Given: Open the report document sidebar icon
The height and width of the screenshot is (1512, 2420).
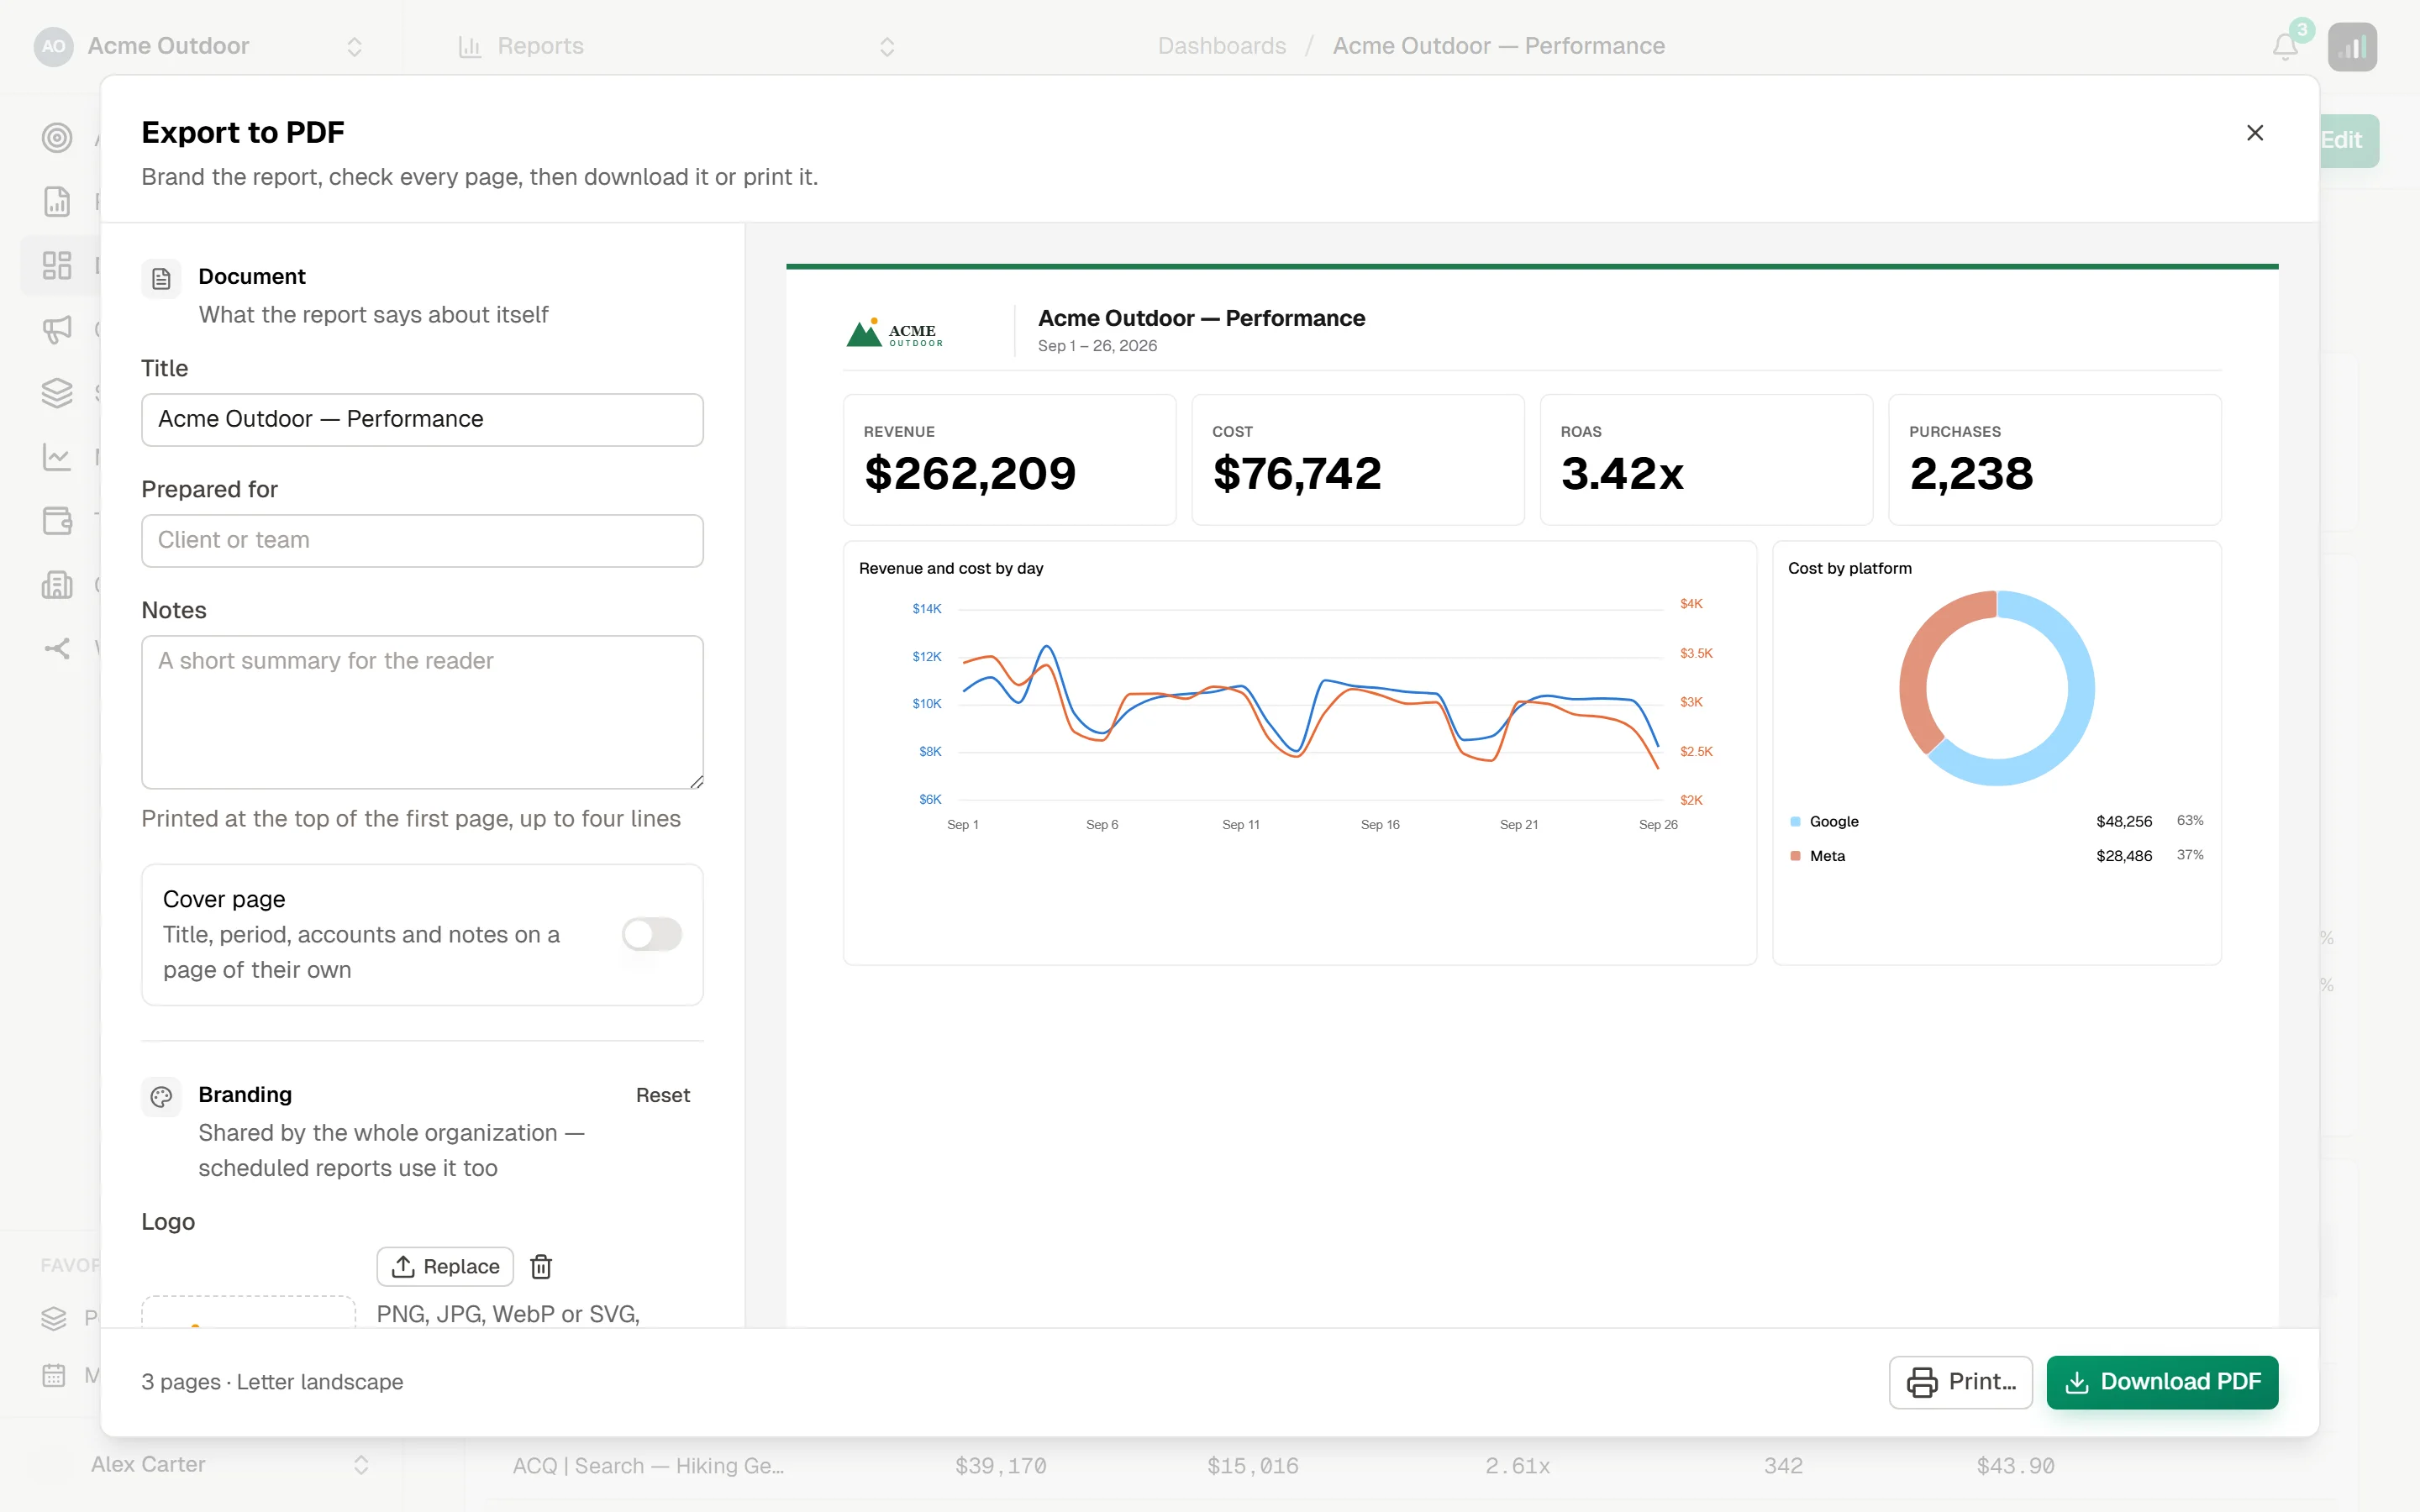Looking at the screenshot, I should tap(57, 201).
